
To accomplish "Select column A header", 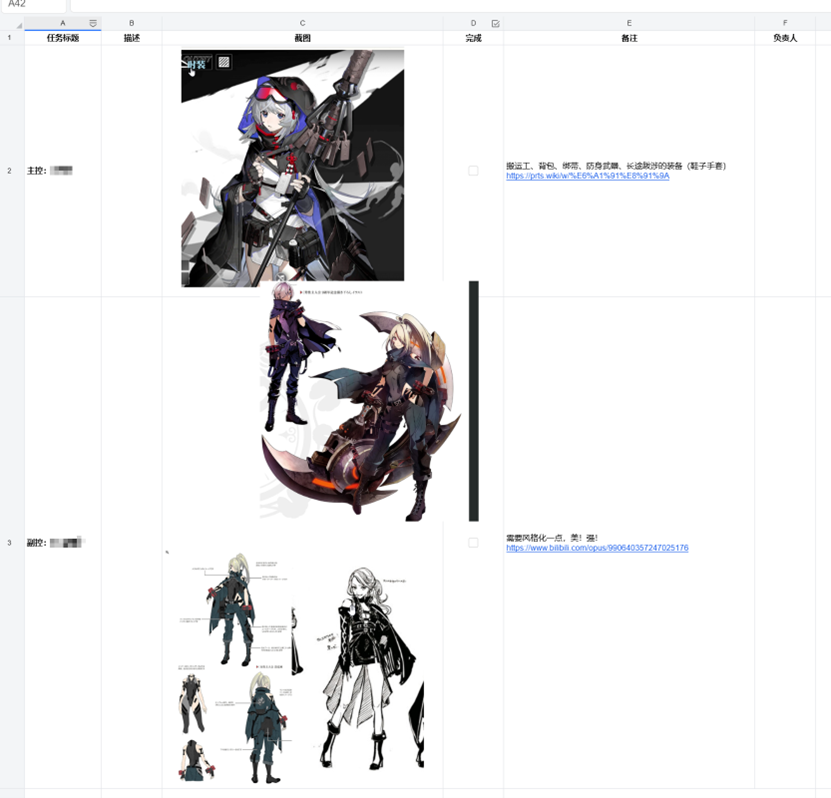I will point(63,23).
